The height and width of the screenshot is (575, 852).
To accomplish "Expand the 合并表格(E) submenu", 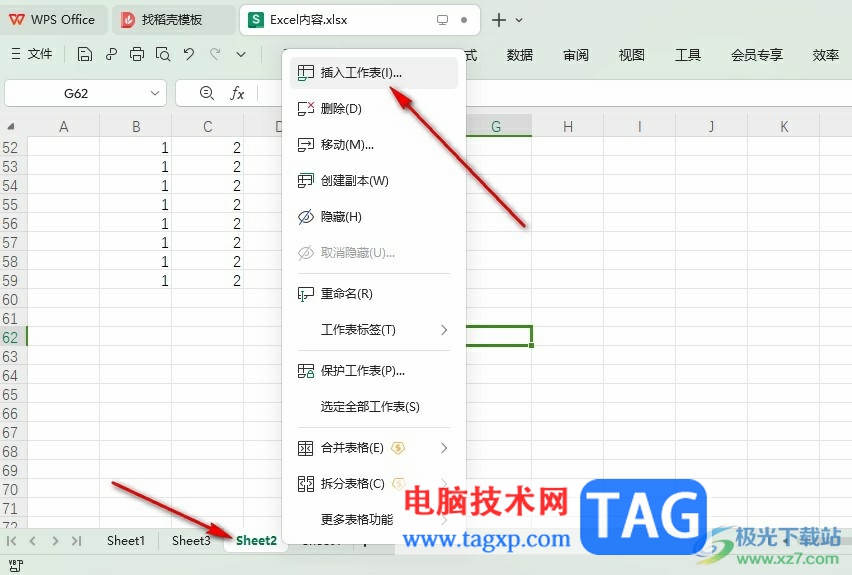I will coord(374,448).
